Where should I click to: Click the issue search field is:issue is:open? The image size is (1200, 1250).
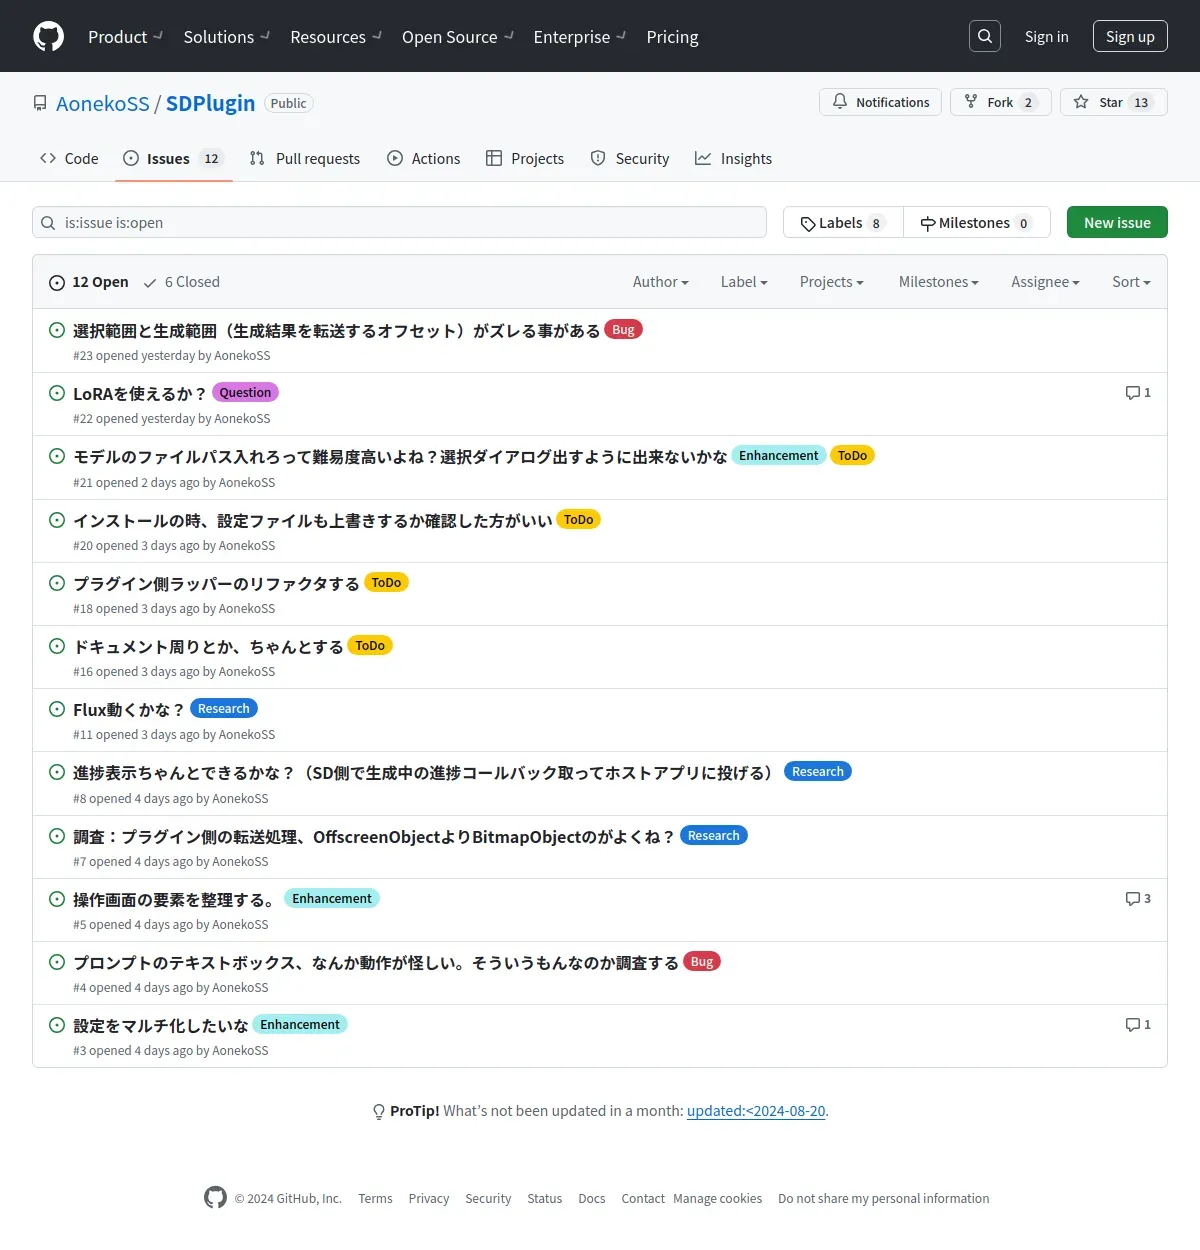pyautogui.click(x=399, y=222)
